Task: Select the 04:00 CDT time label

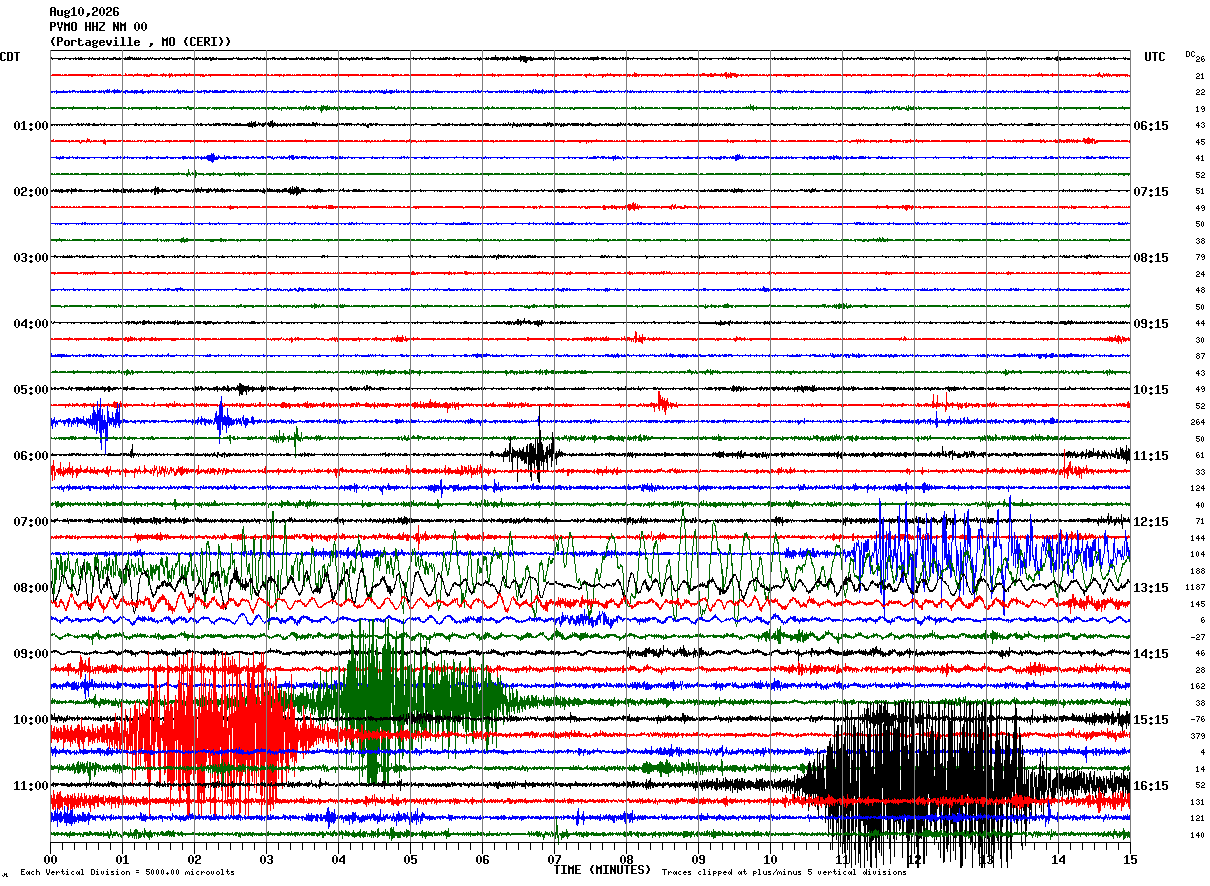Action: [31, 324]
